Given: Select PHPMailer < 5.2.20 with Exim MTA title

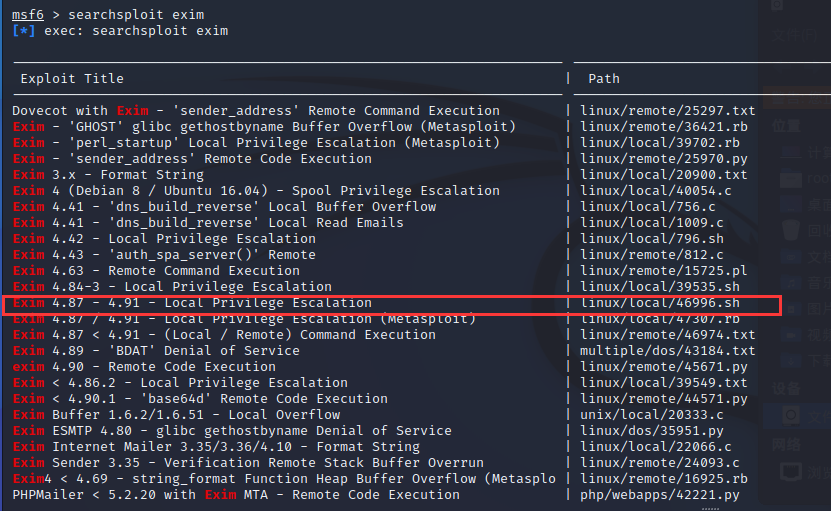Looking at the screenshot, I should pos(236,495).
